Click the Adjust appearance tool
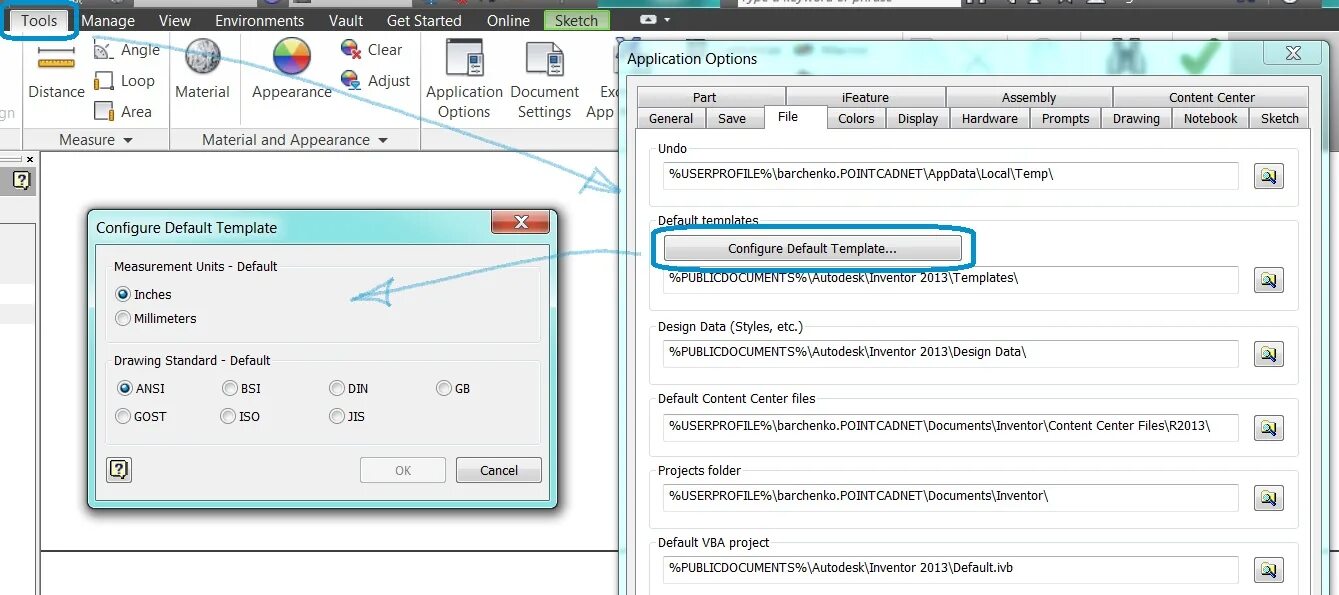 [375, 80]
